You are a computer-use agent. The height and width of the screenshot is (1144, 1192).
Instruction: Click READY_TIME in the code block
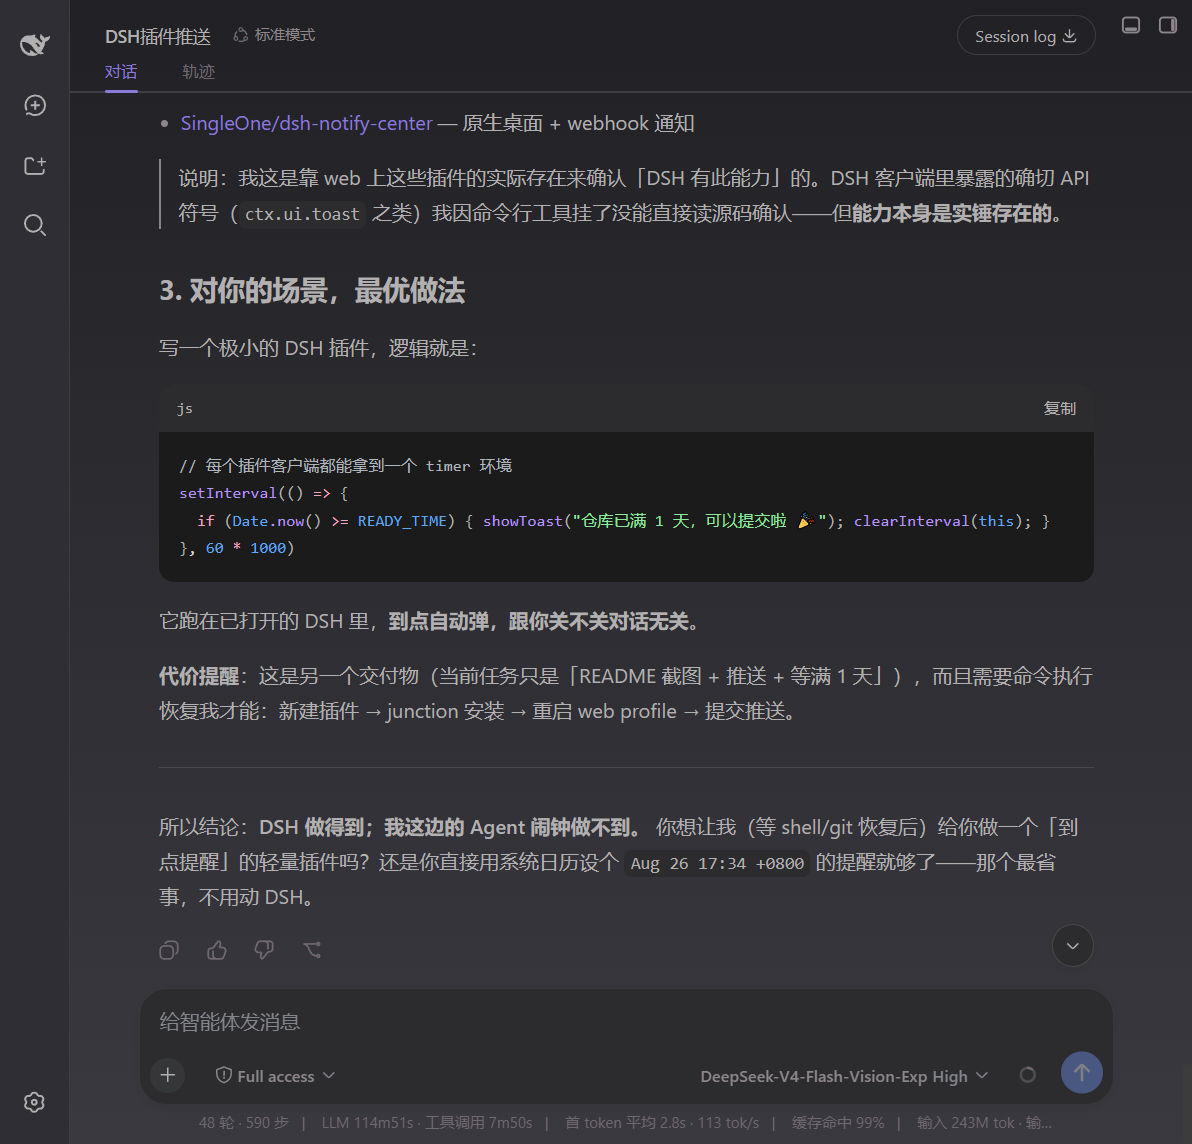pos(402,521)
